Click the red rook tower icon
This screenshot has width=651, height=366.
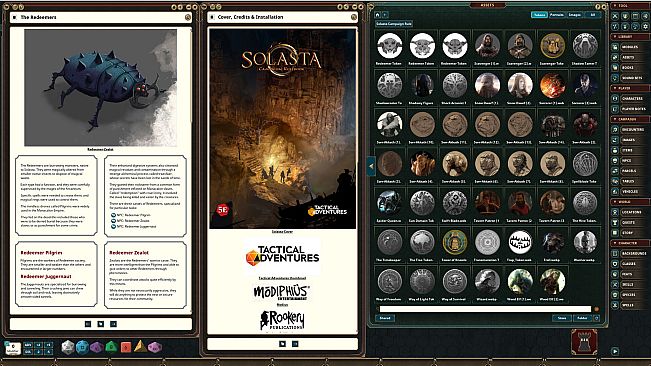click(584, 342)
